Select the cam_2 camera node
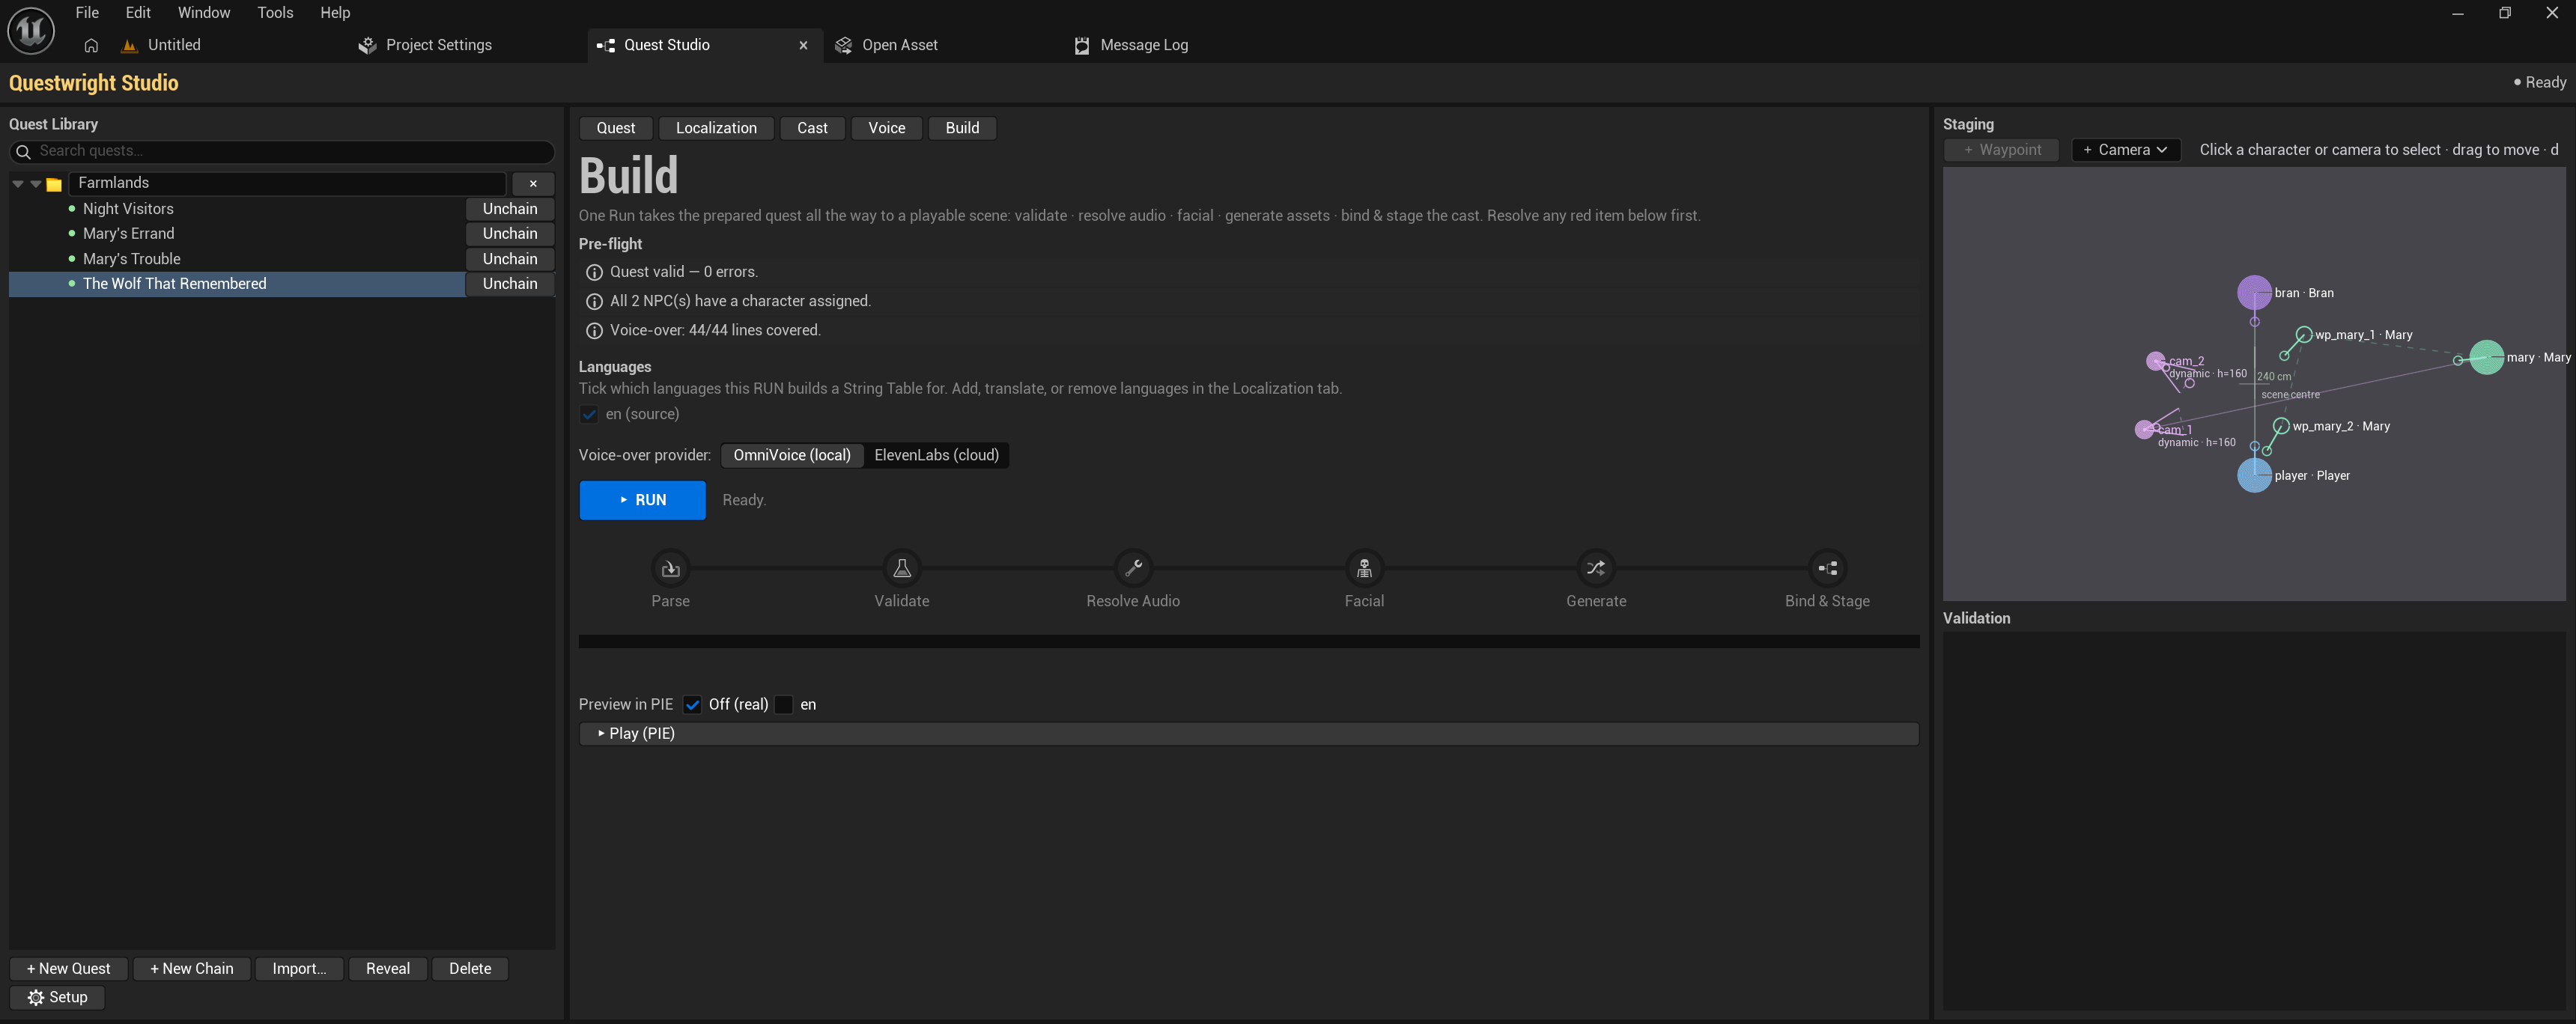Image resolution: width=2576 pixels, height=1024 pixels. 2156,361
